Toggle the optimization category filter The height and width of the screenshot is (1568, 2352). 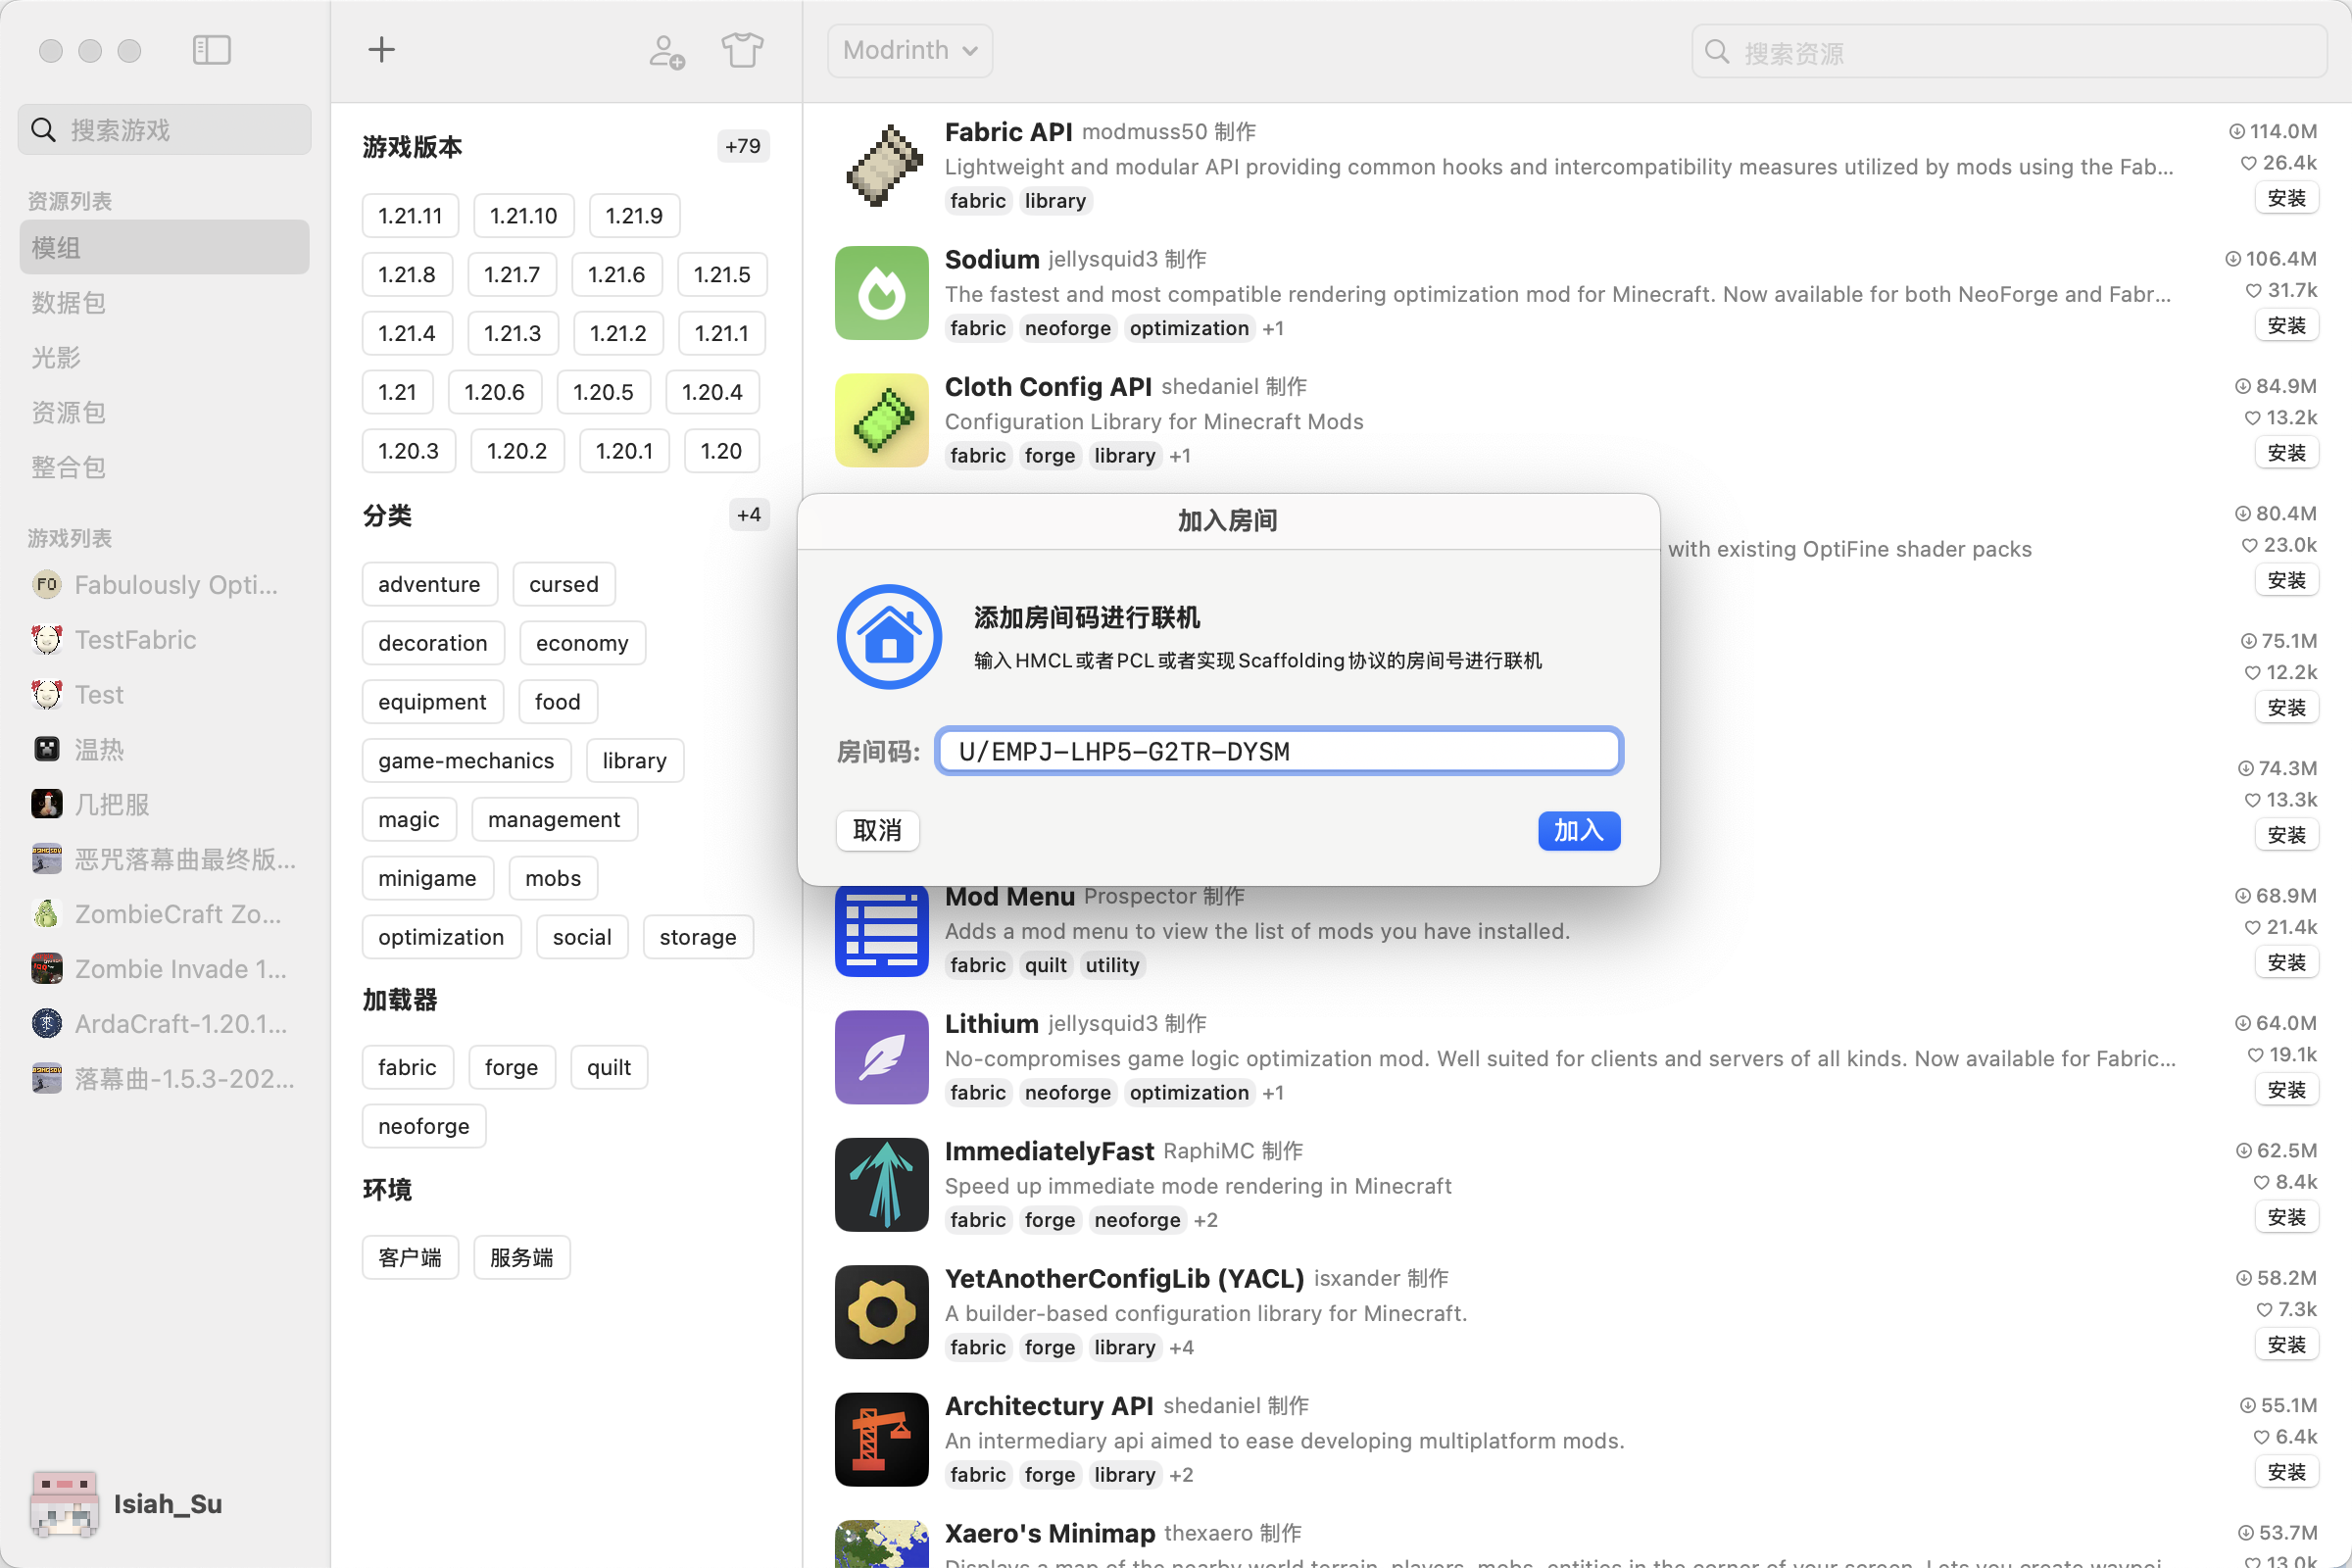440,937
